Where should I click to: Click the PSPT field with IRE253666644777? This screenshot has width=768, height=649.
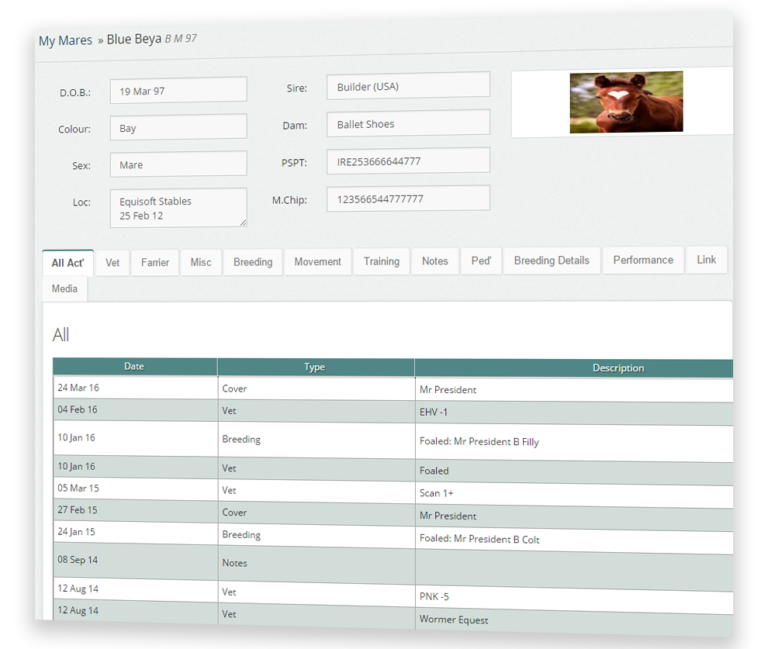408,161
